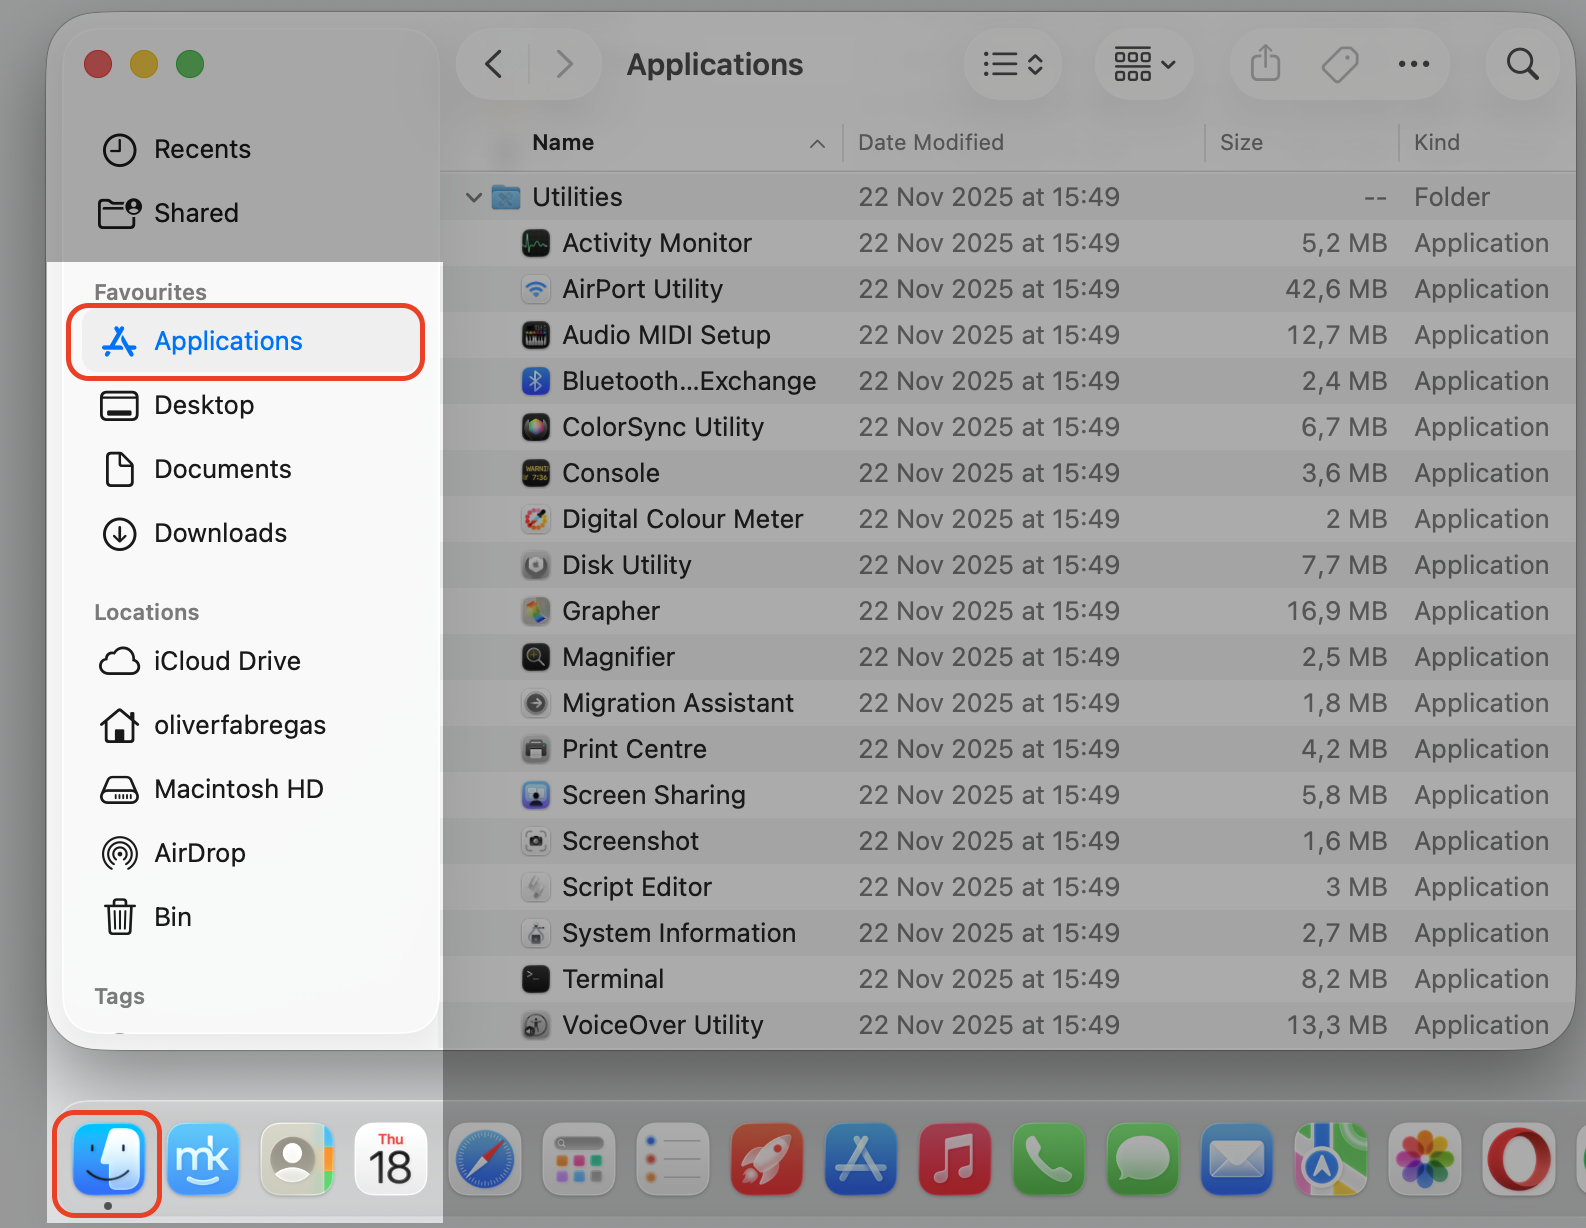Screen dimensions: 1586x1228
Task: Open Desktop from sidebar
Action: (x=246, y=405)
